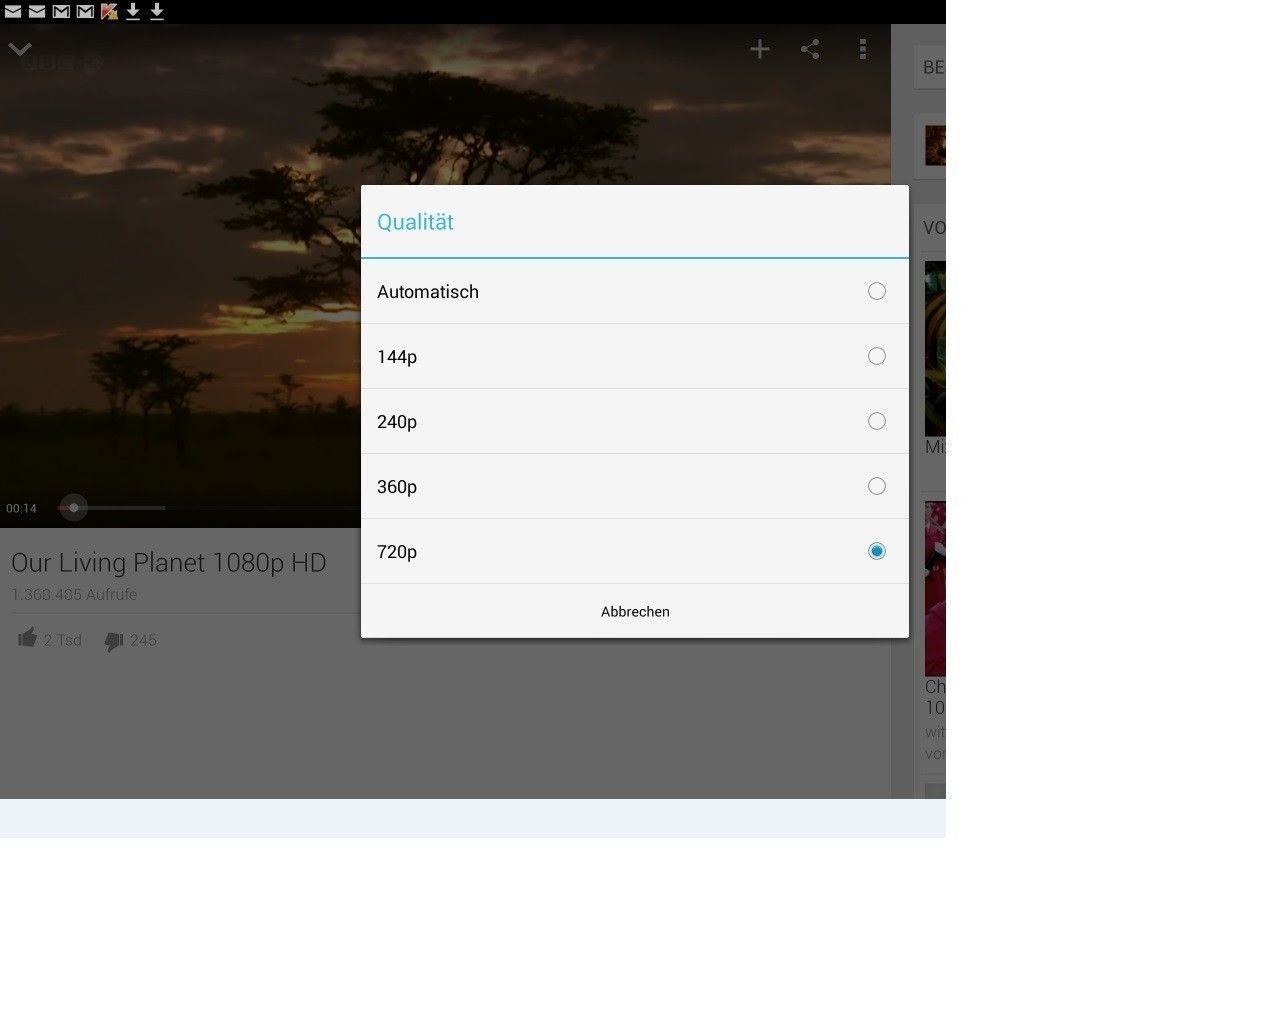Click the Qualität dialog title
Viewport: 1280px width, 1024px height.
[415, 222]
